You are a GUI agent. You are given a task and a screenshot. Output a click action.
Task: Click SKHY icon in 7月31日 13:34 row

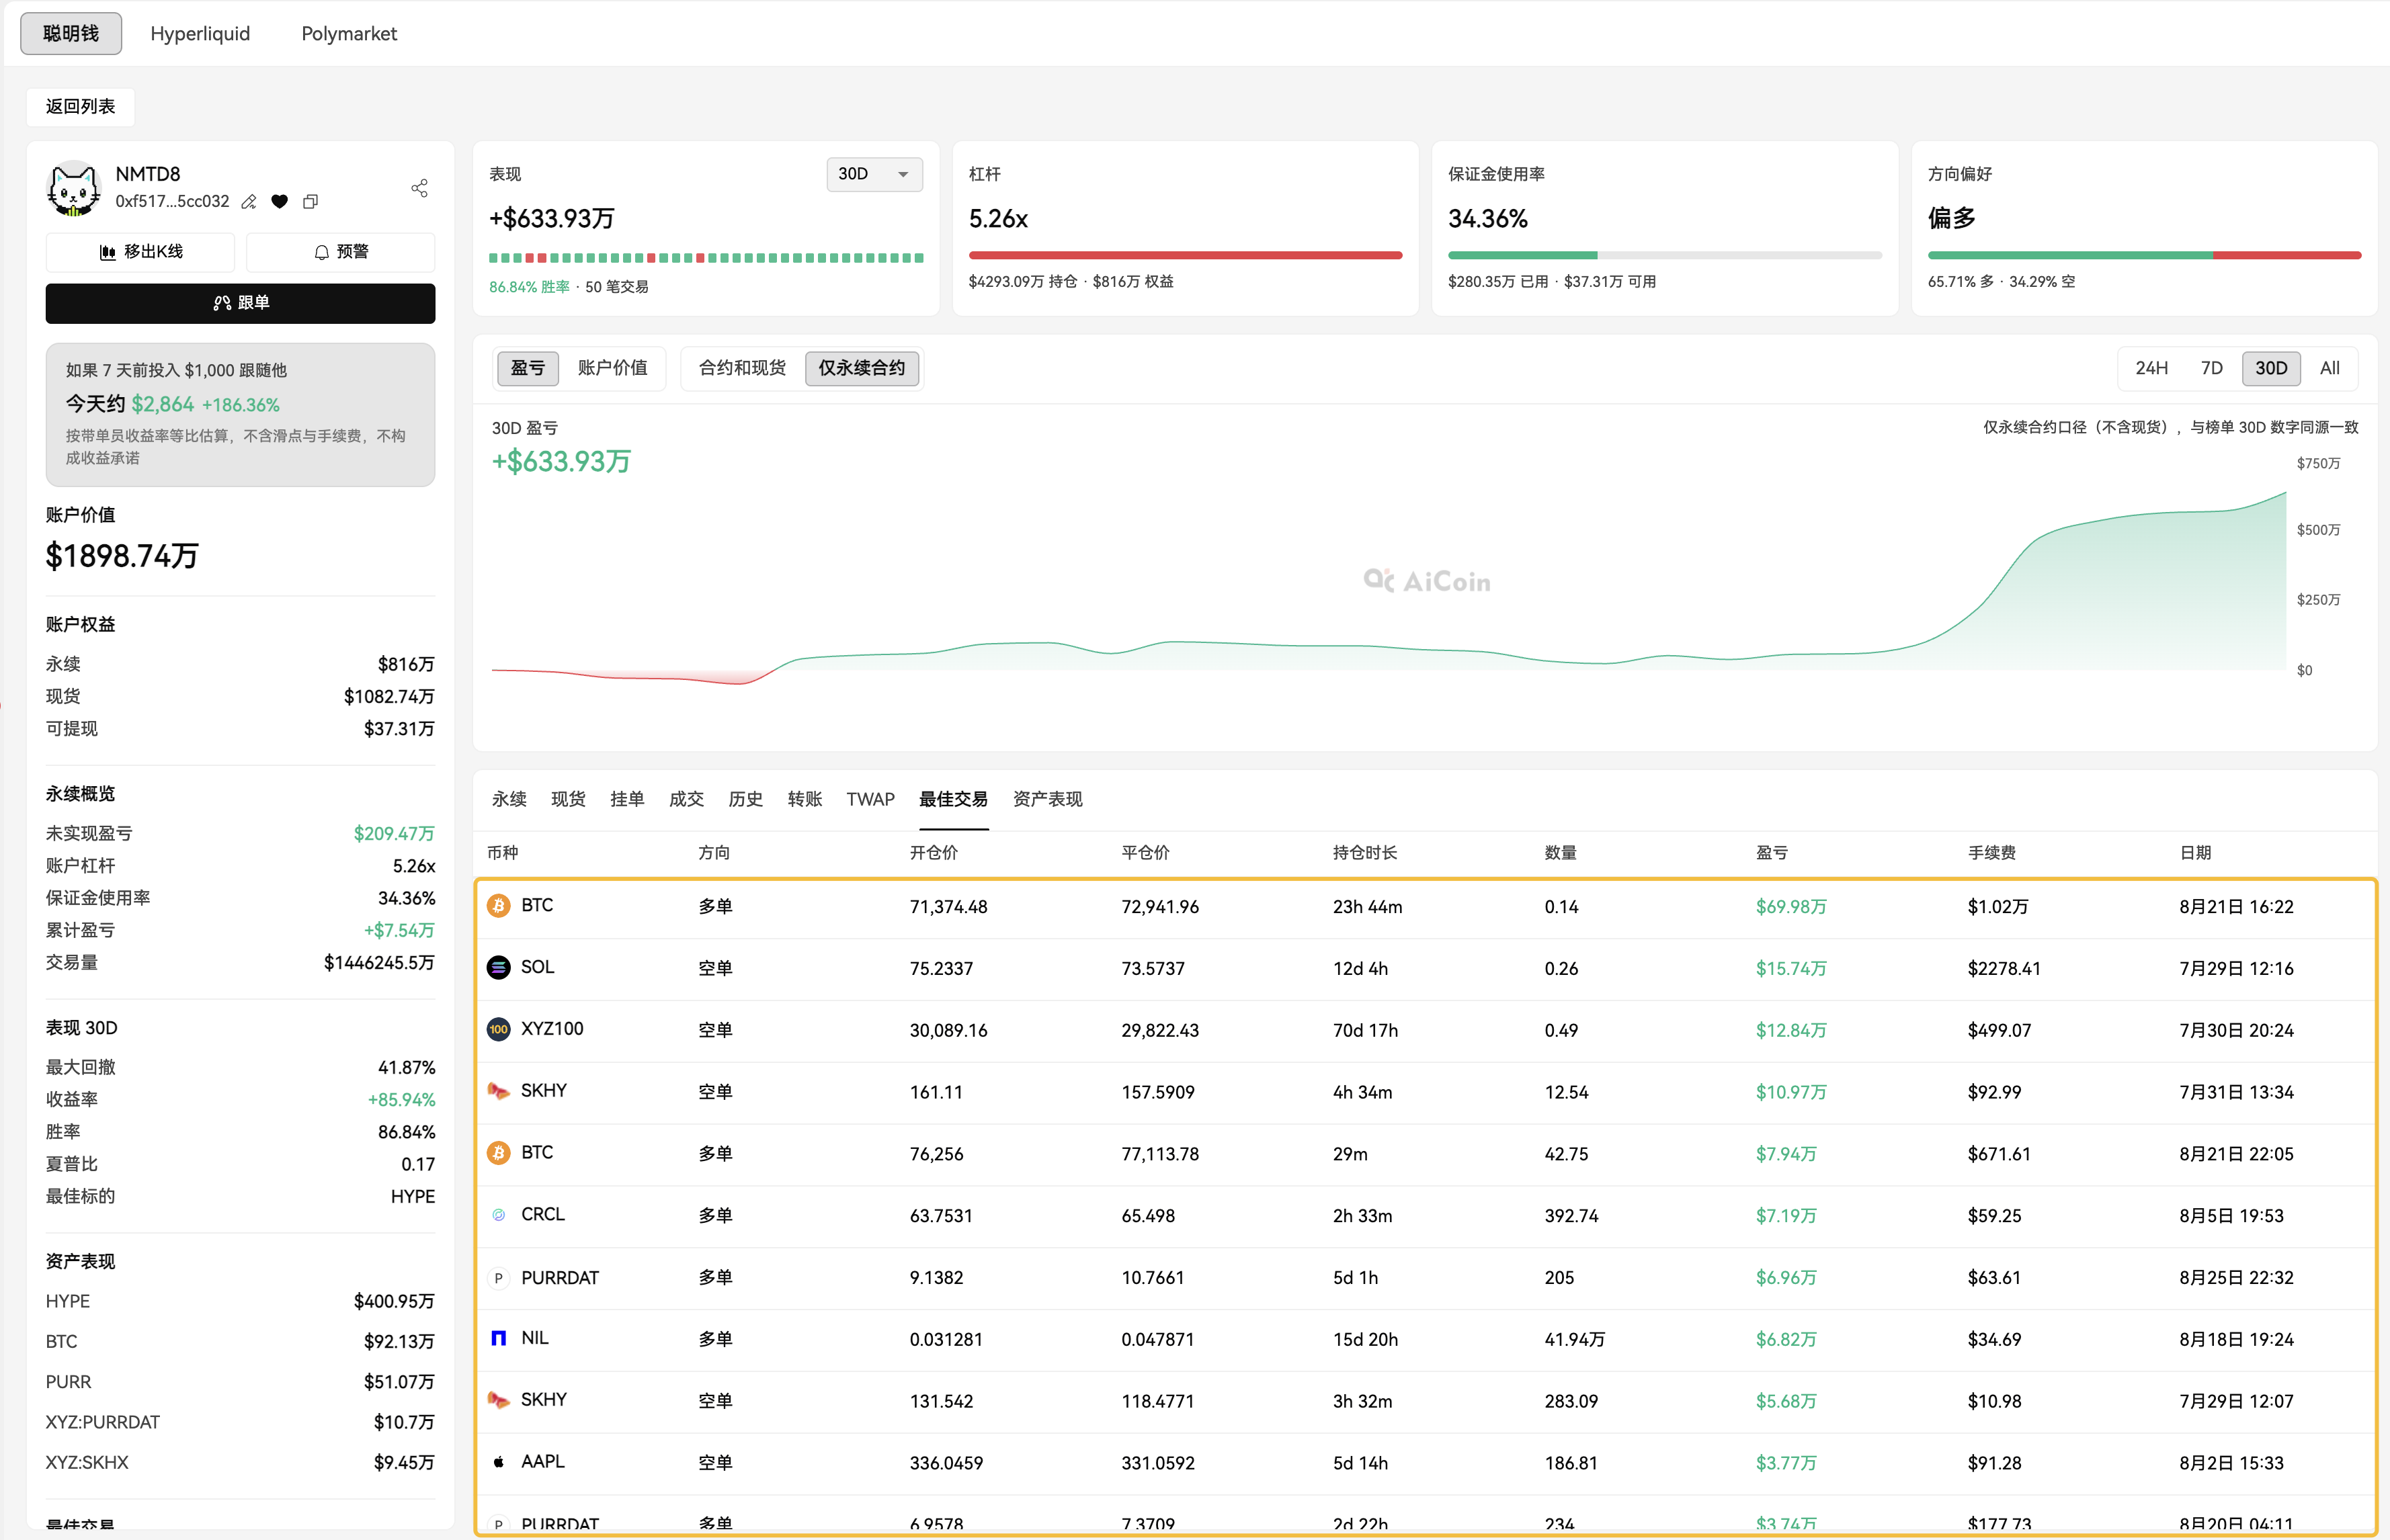(498, 1091)
